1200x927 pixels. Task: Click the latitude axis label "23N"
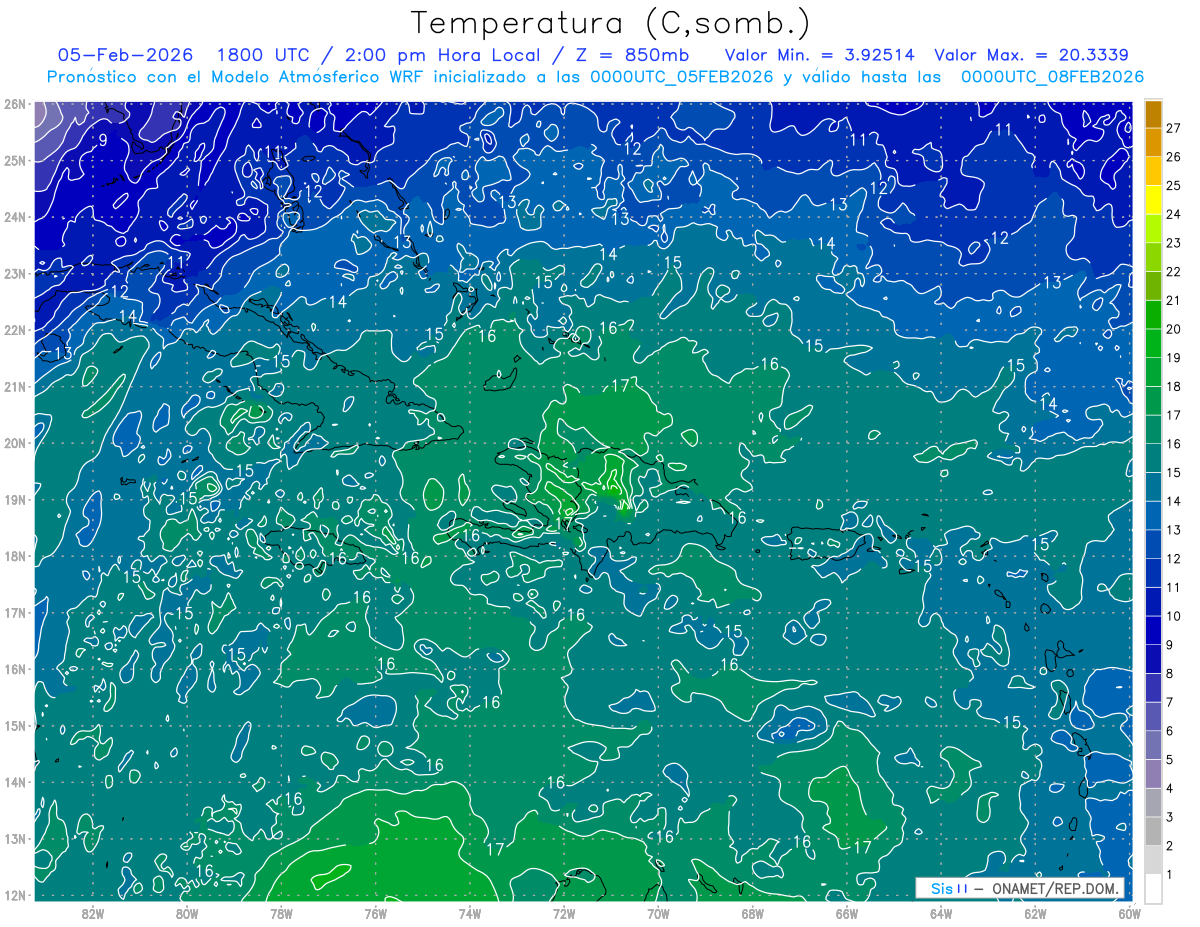14,273
